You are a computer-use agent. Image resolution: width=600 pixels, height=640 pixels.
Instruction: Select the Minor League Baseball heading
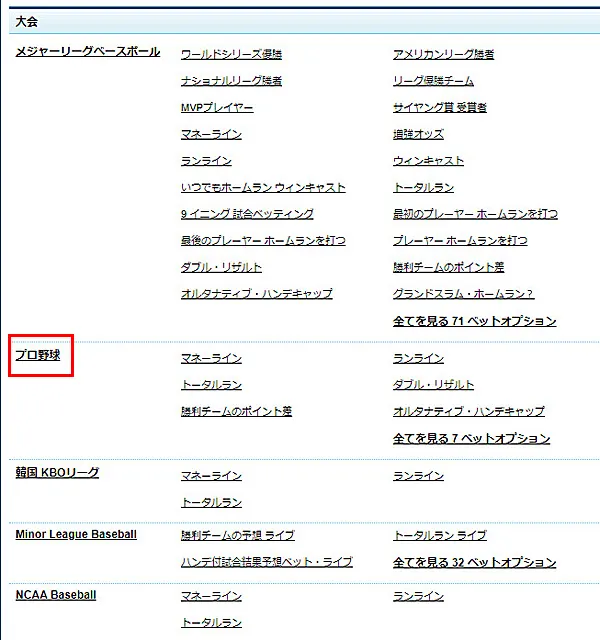pyautogui.click(x=76, y=535)
